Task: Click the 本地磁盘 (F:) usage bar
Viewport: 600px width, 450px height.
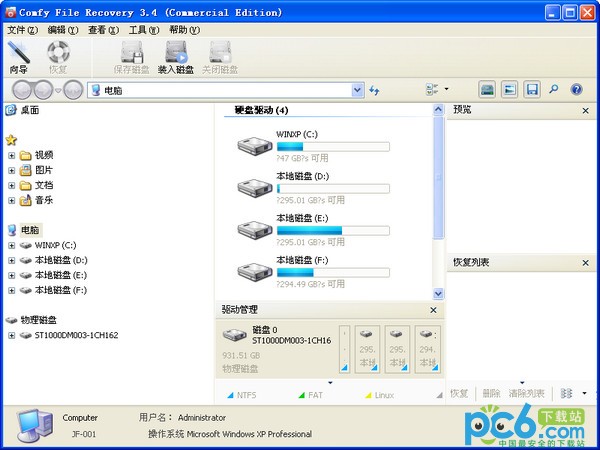Action: 333,272
